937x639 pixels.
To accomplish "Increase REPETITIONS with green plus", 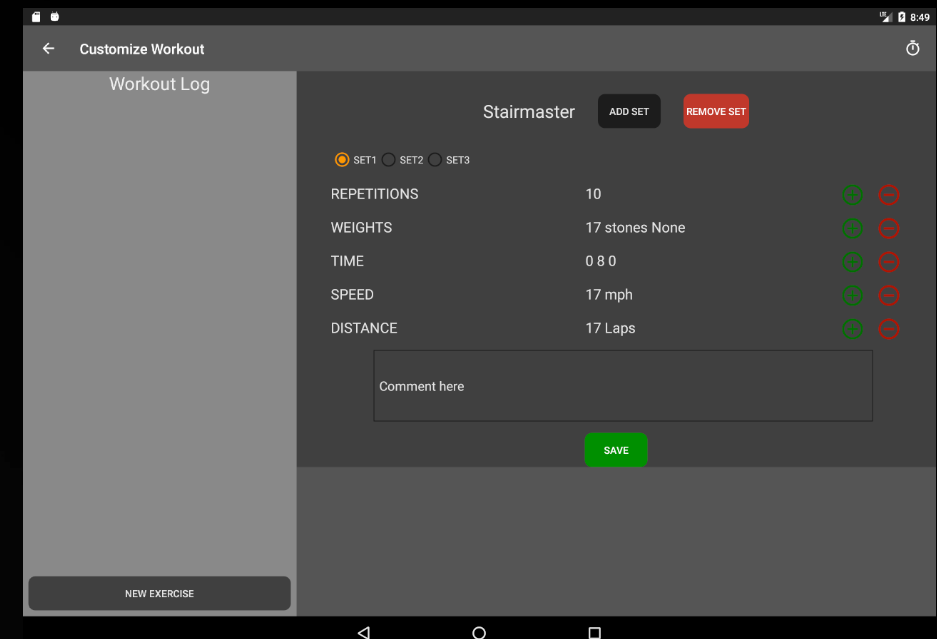I will pyautogui.click(x=852, y=195).
